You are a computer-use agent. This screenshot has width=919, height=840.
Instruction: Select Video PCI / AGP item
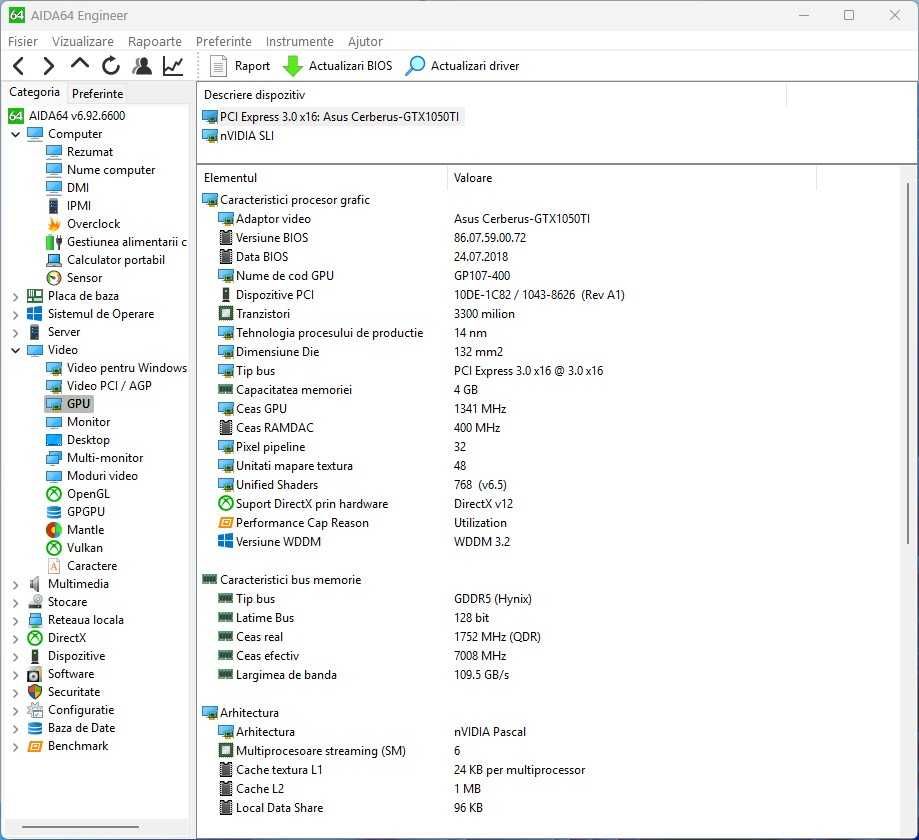[109, 386]
